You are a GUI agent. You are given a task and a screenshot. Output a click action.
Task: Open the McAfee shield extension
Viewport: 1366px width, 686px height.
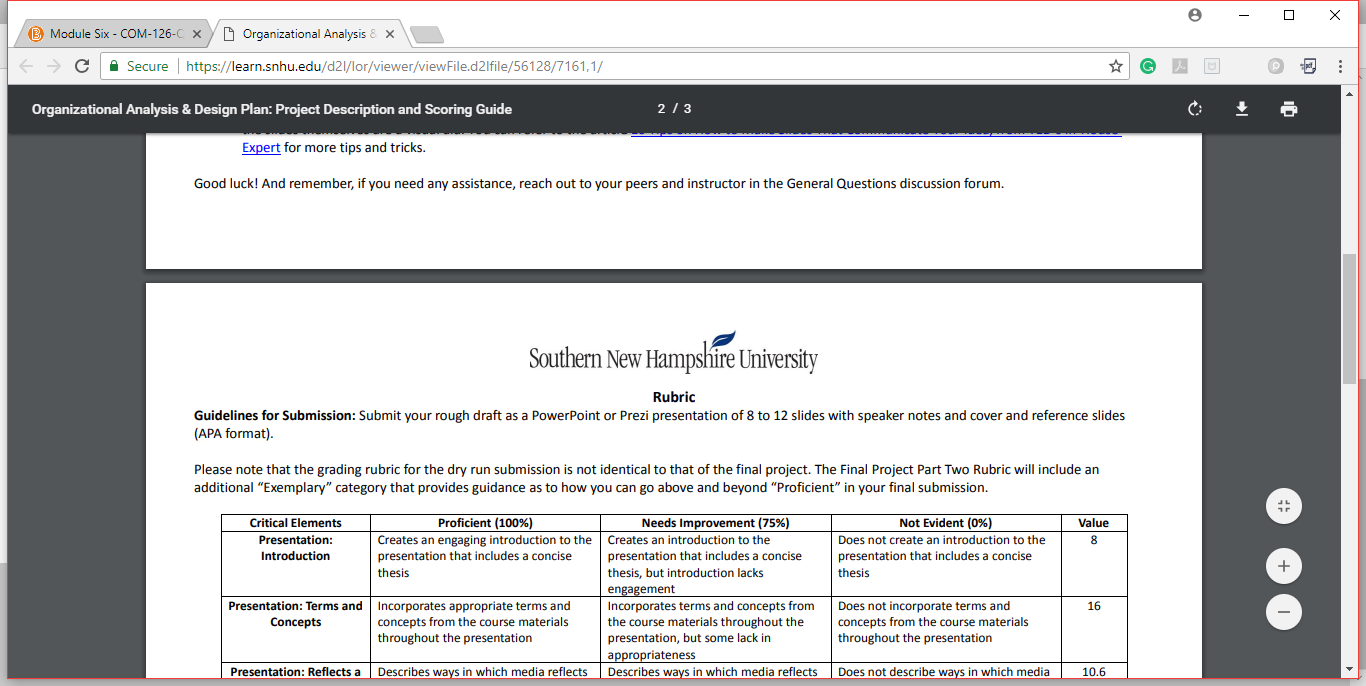[x=1212, y=66]
